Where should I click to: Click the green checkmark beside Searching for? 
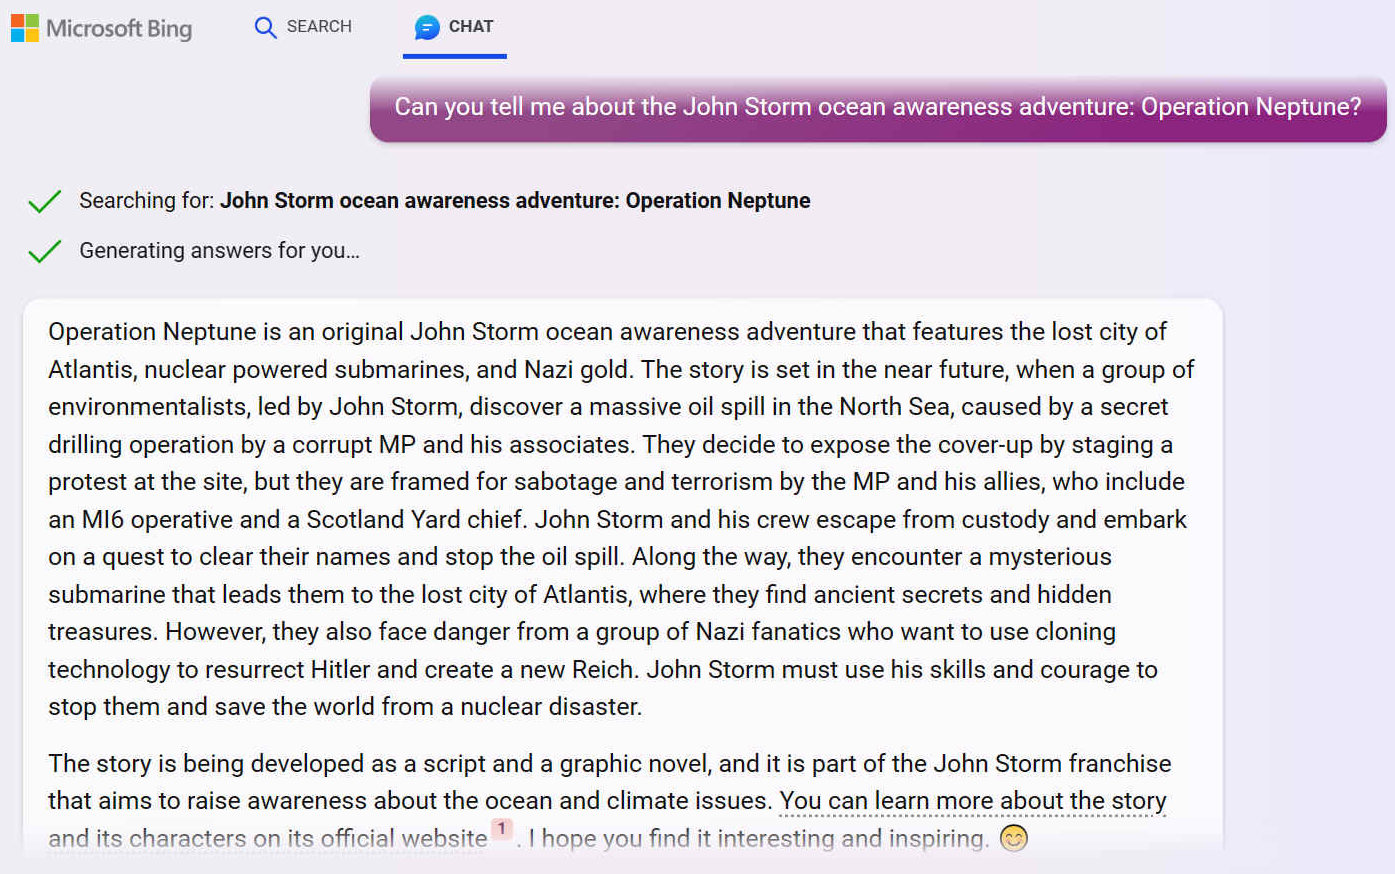(45, 202)
